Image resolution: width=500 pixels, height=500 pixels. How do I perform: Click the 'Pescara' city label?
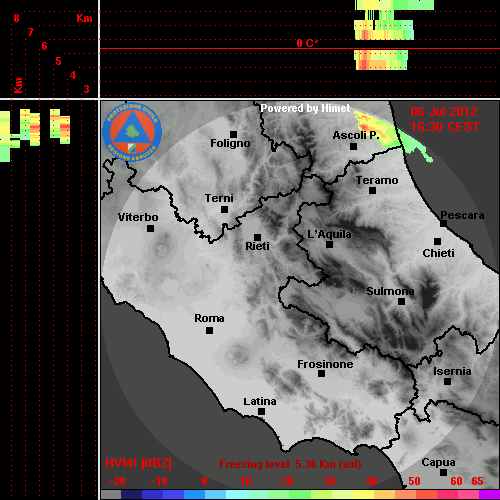tap(462, 215)
